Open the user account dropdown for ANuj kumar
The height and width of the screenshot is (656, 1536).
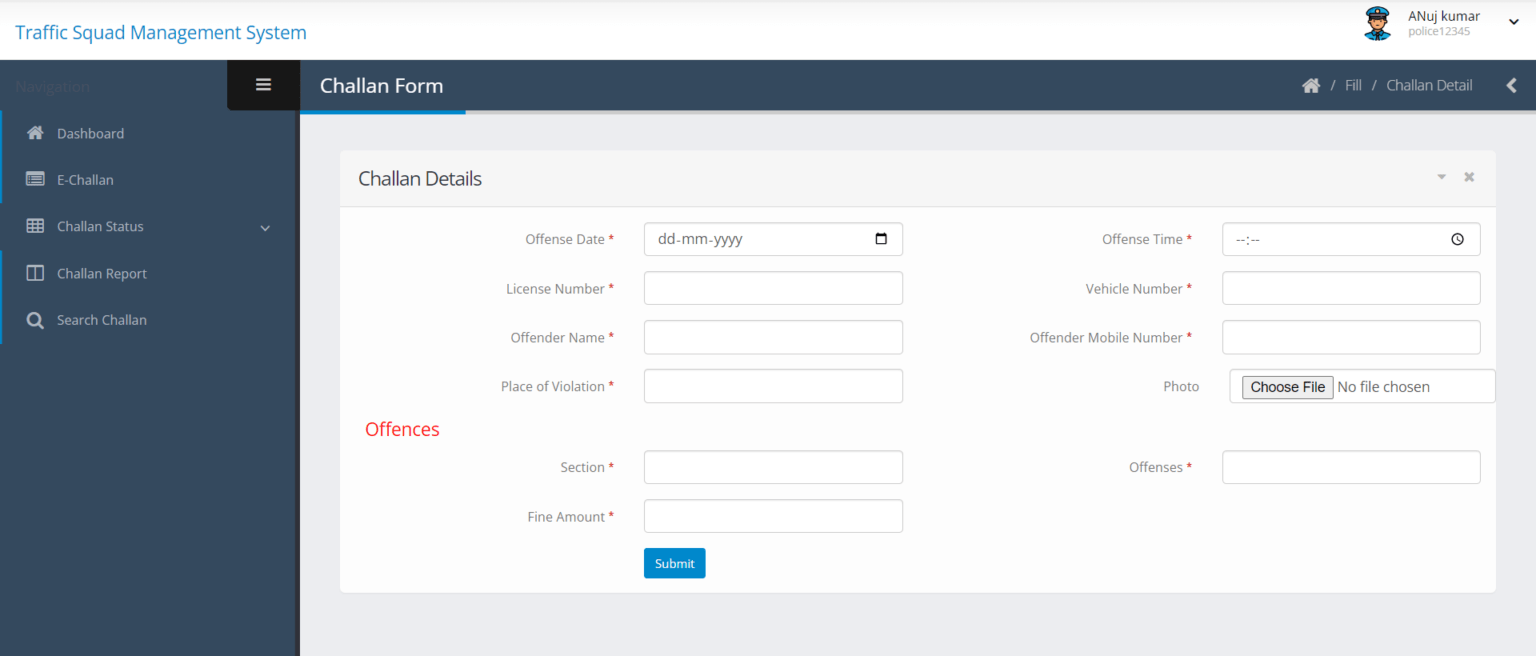coord(1512,20)
